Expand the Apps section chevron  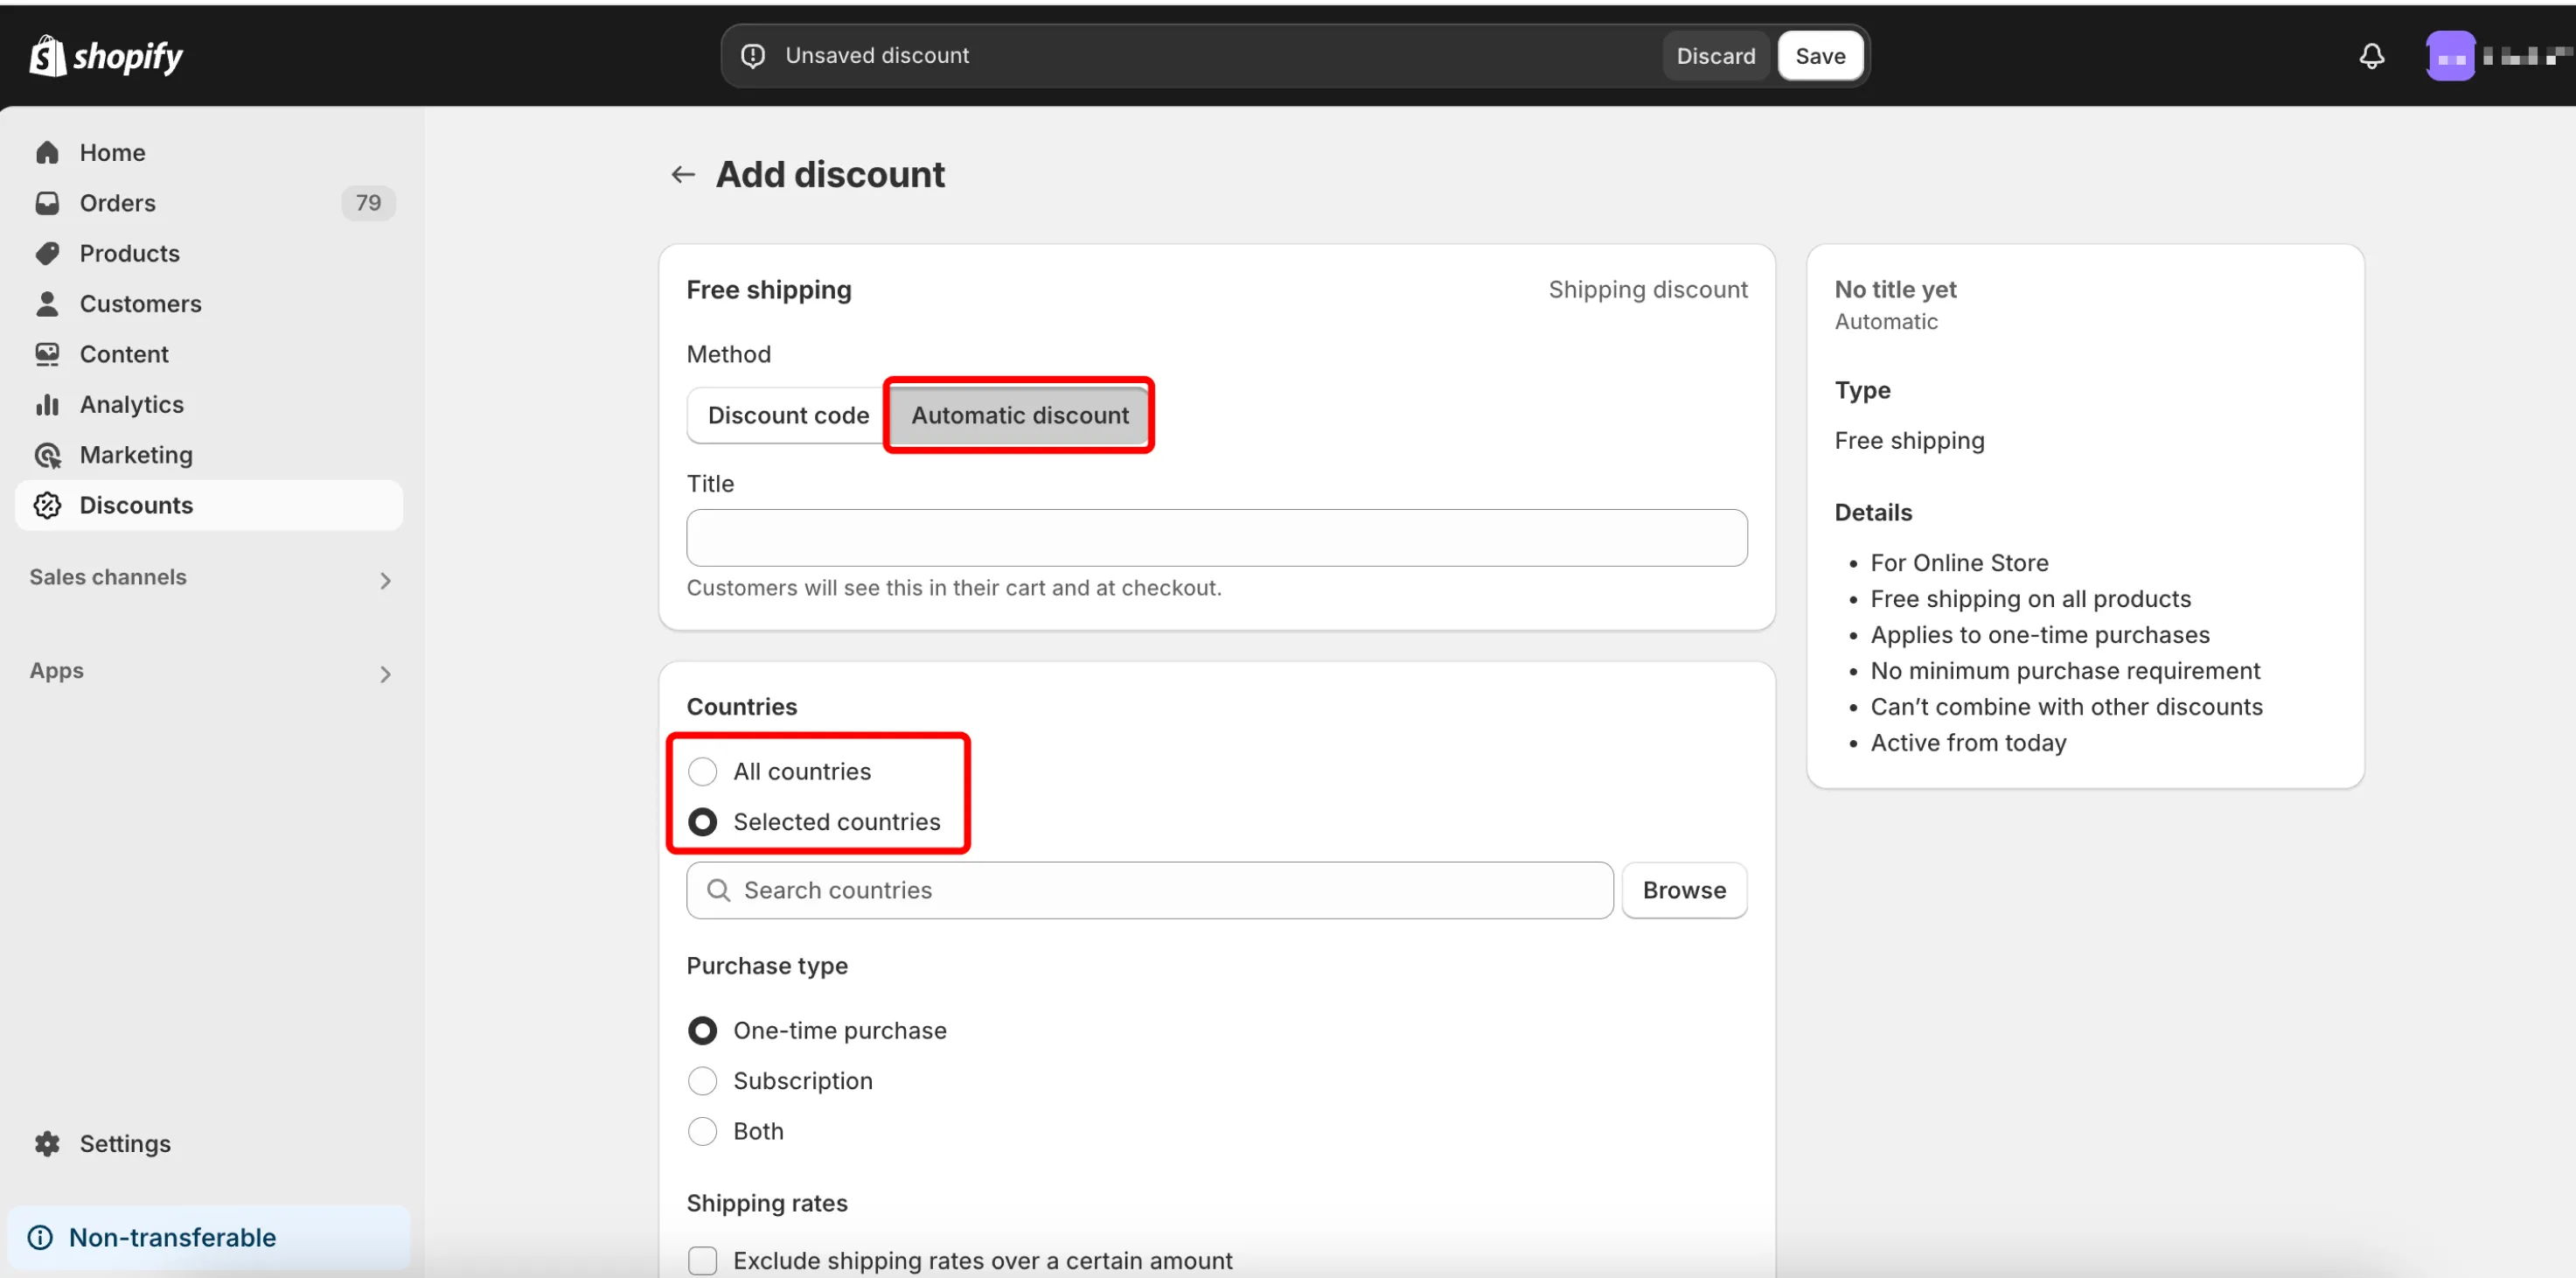(385, 673)
